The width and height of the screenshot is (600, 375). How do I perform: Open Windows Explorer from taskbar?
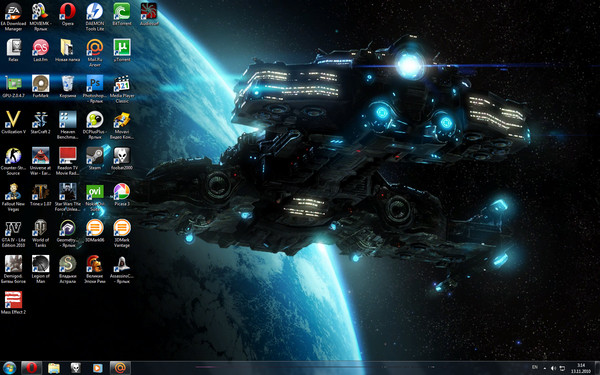click(54, 368)
